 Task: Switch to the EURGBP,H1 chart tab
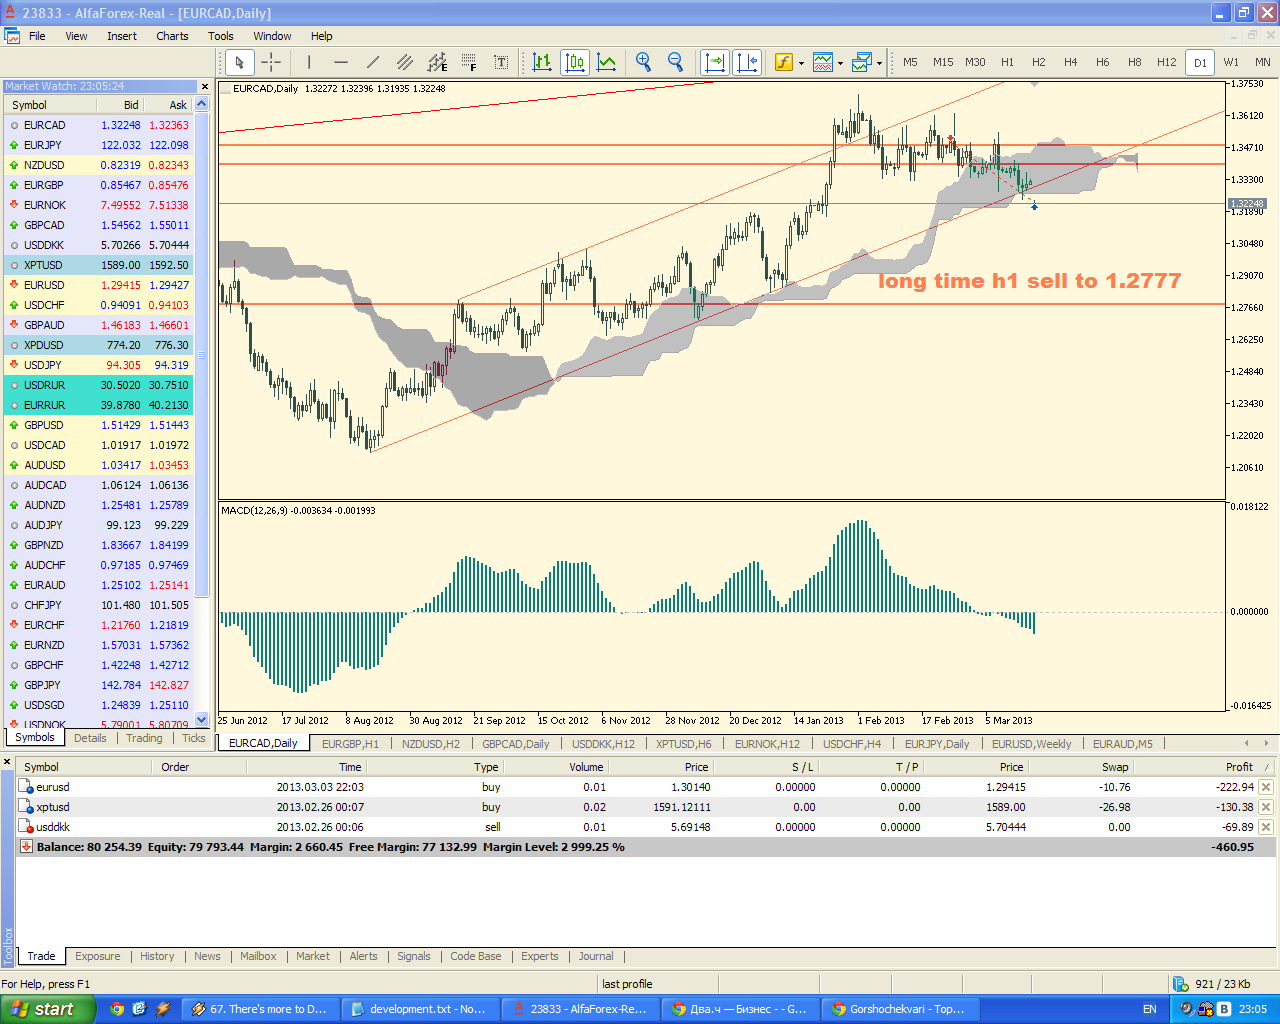[x=350, y=744]
